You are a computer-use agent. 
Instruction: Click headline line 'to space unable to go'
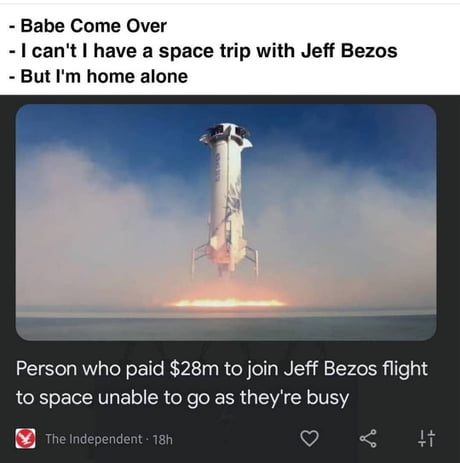pos(182,397)
